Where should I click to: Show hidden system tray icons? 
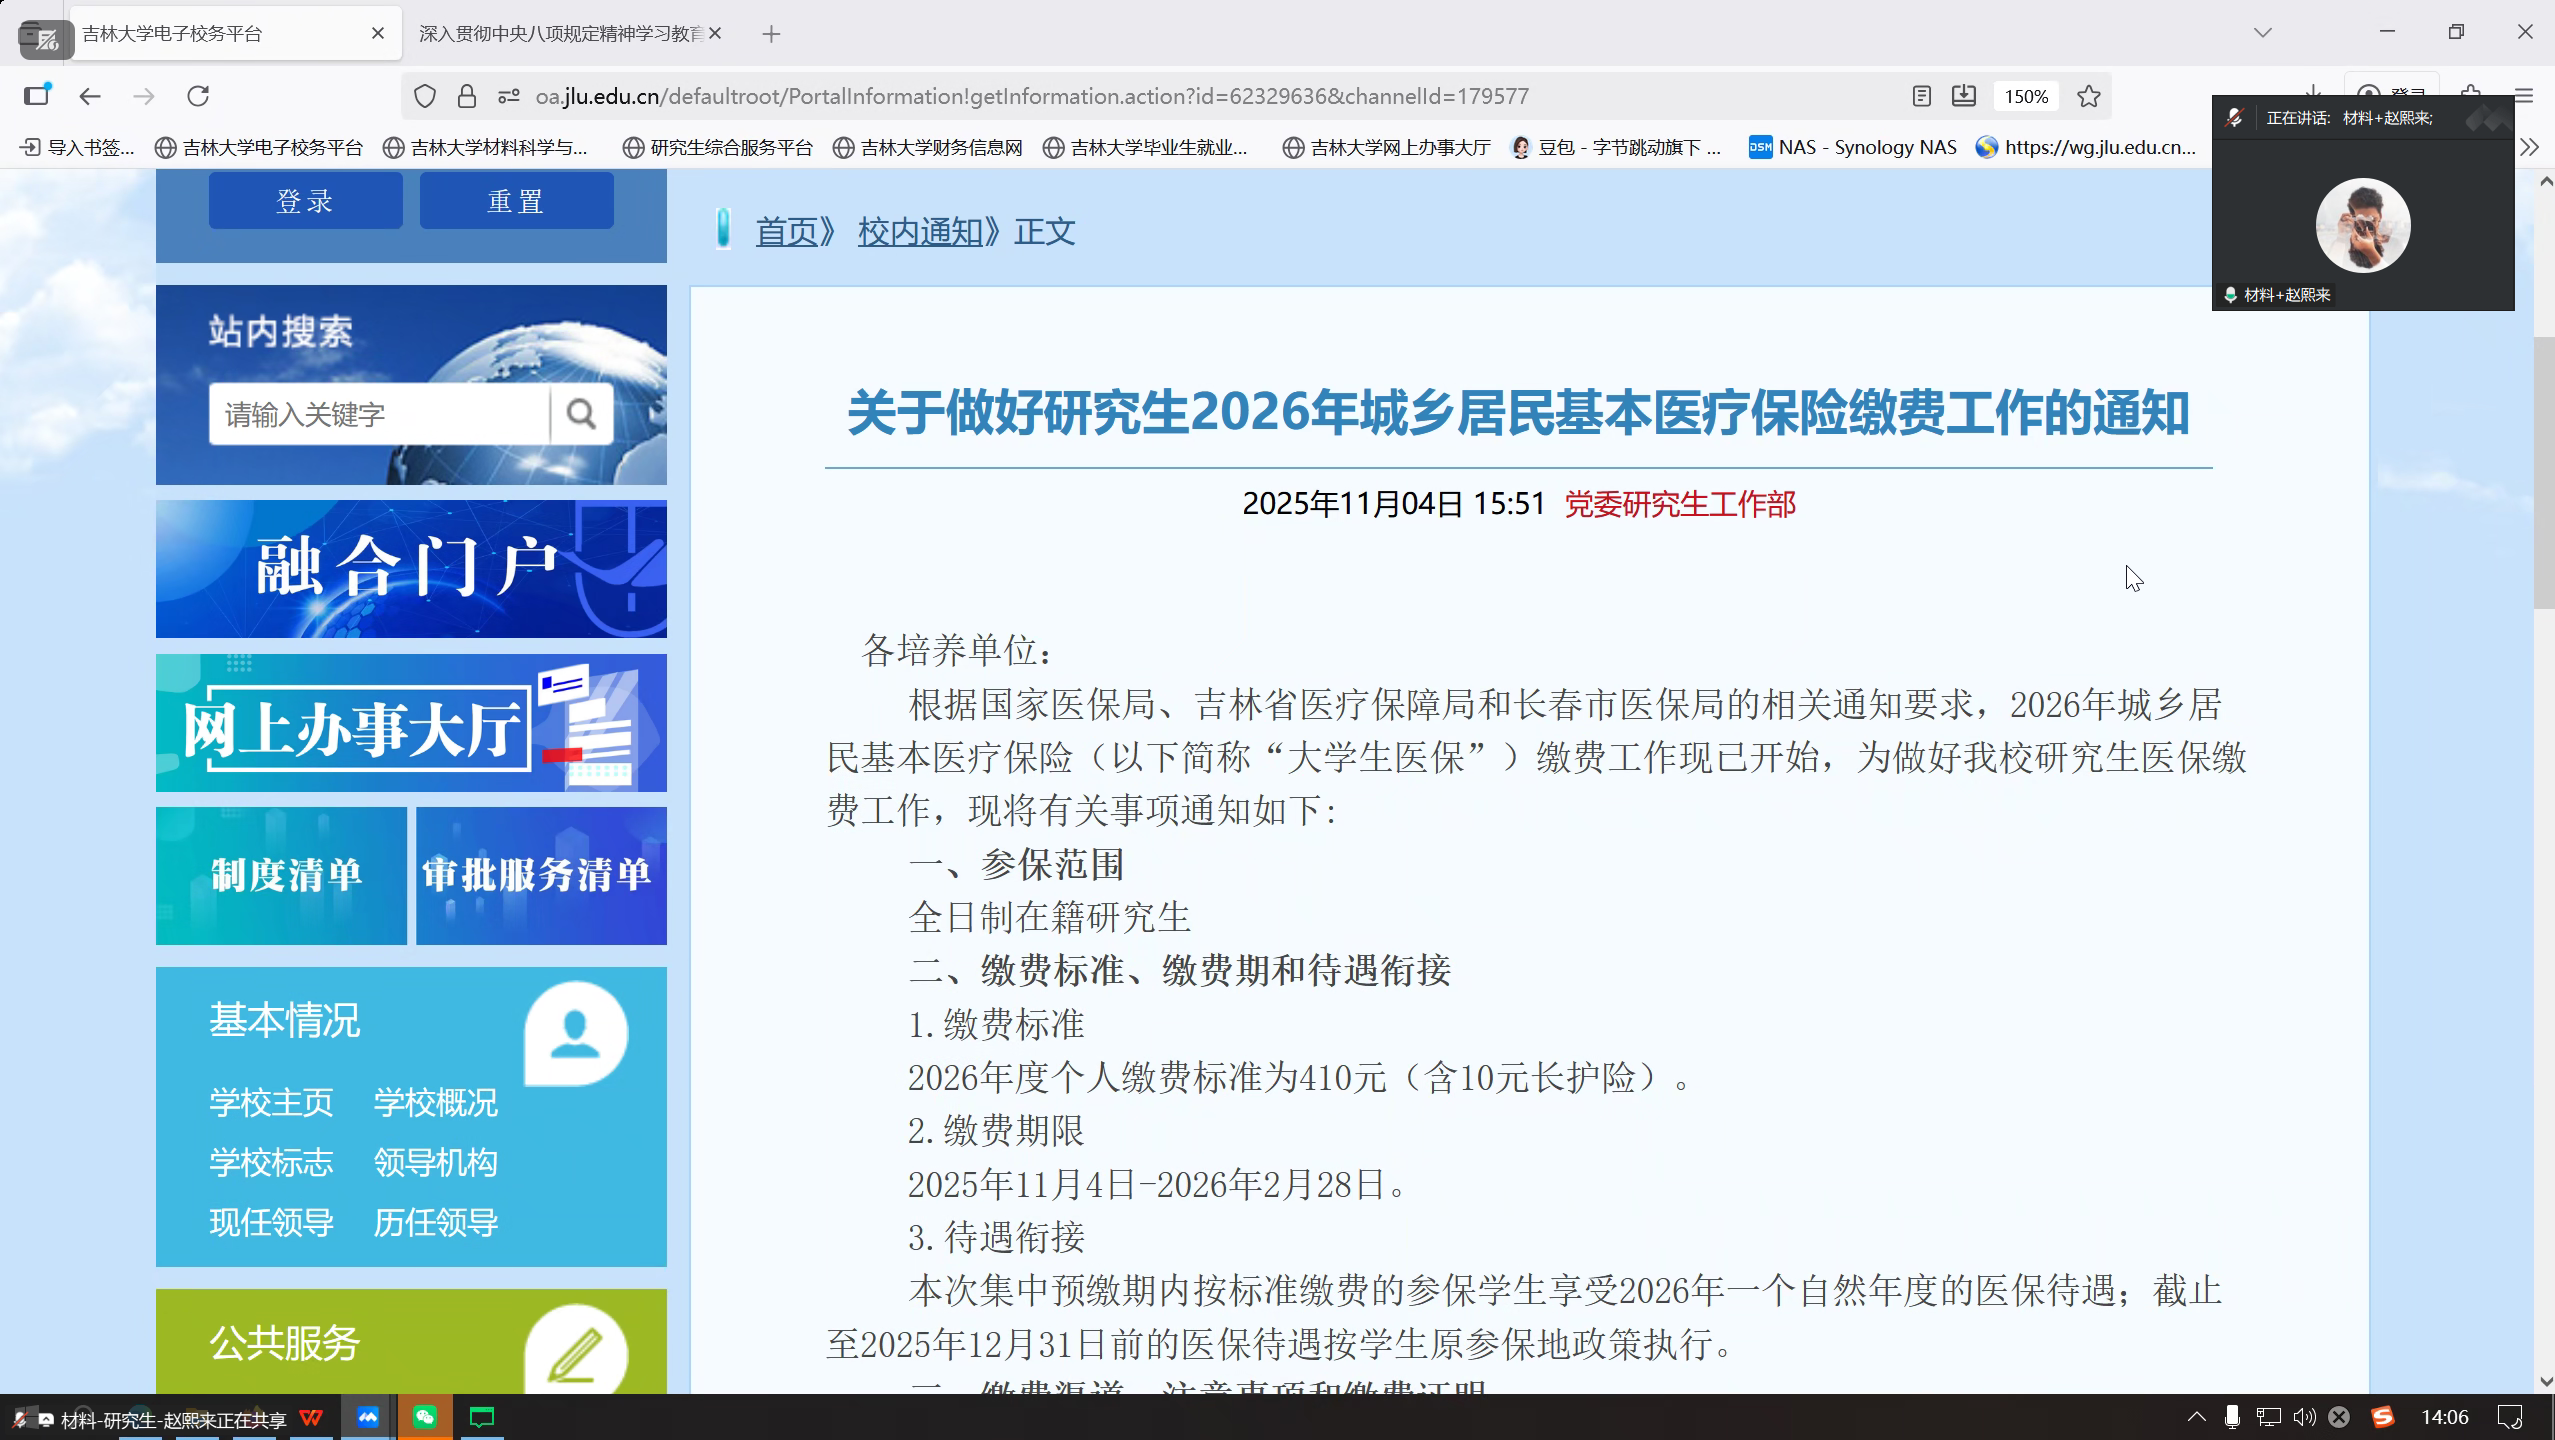click(x=2196, y=1417)
